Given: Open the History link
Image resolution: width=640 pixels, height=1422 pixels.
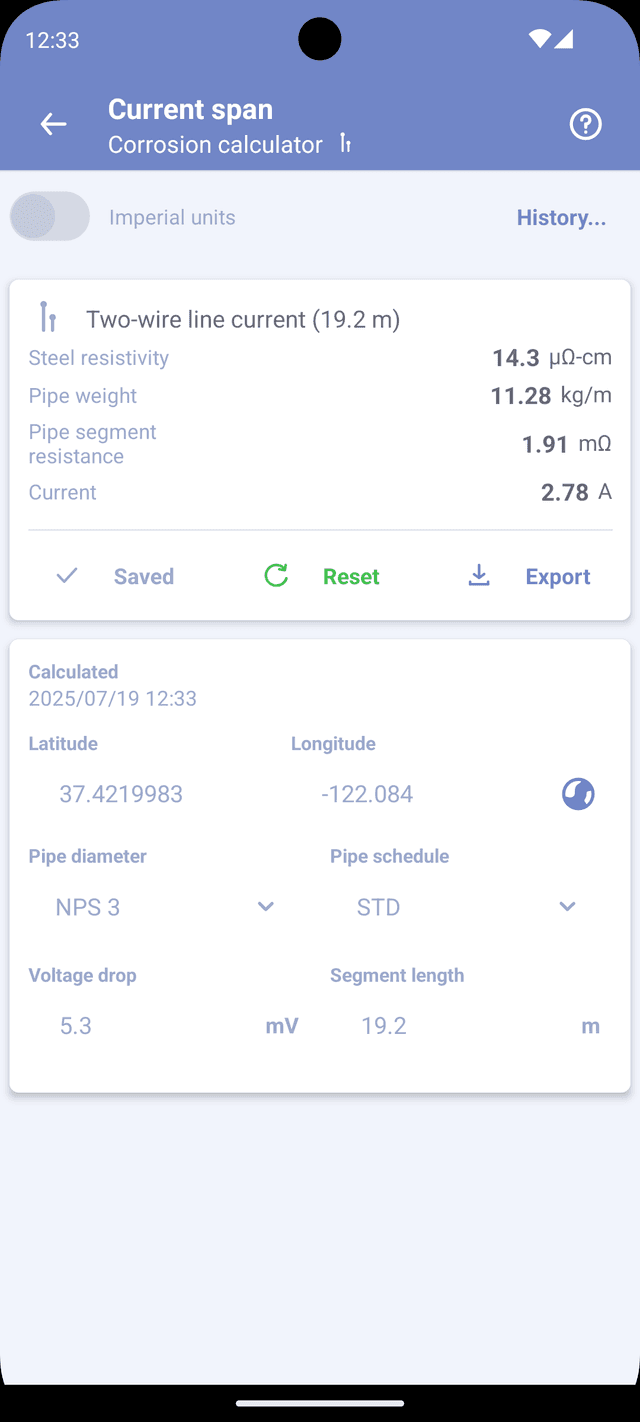Looking at the screenshot, I should (x=561, y=218).
